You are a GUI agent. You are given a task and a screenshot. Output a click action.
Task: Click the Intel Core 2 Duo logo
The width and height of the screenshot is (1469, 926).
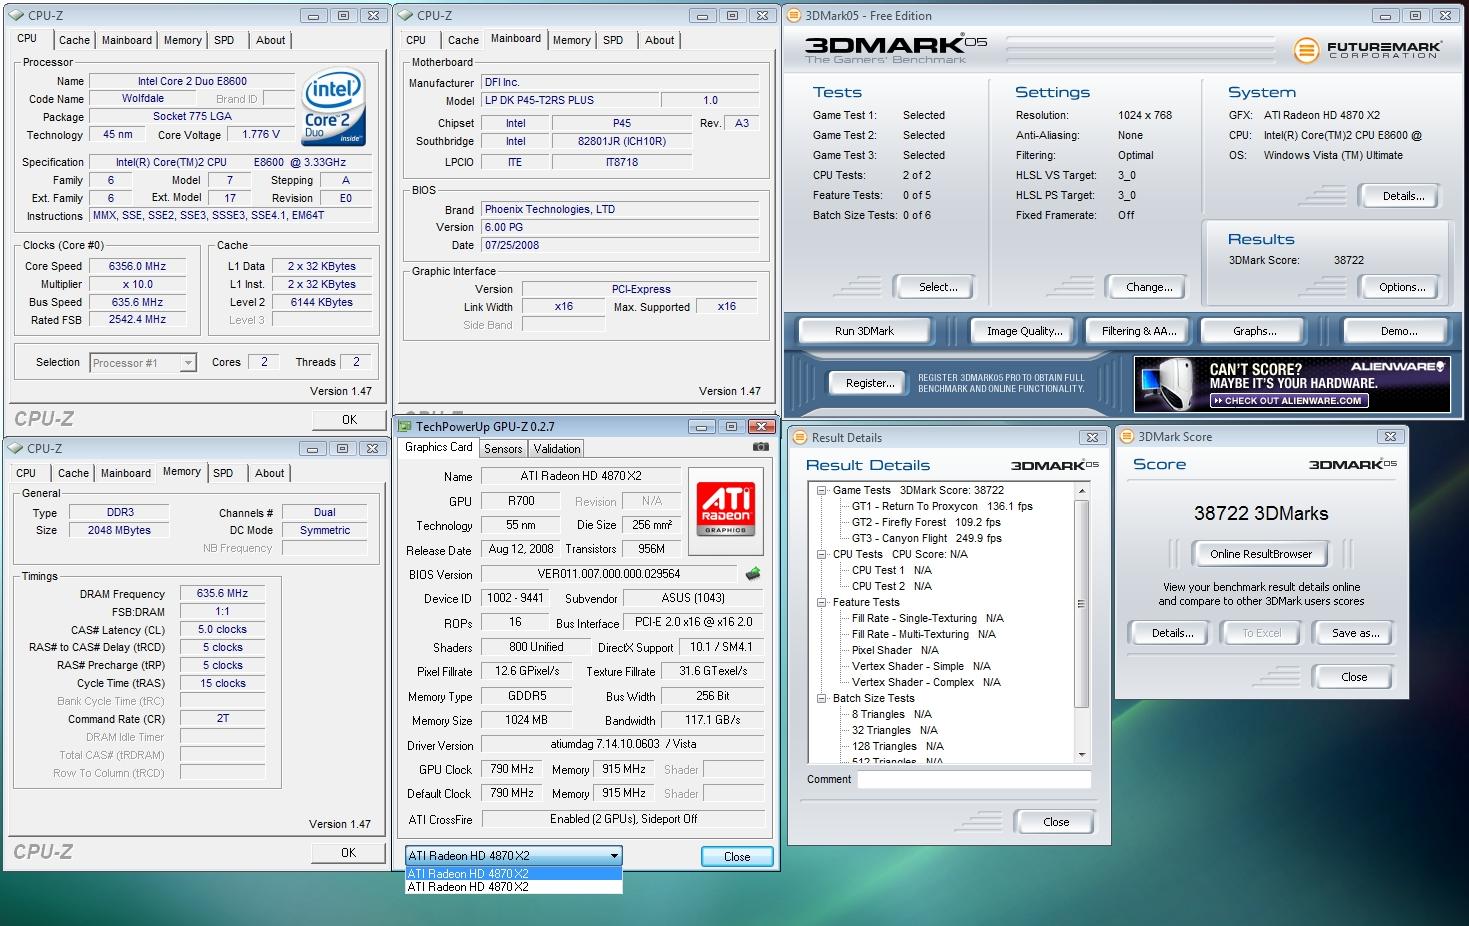coord(334,108)
